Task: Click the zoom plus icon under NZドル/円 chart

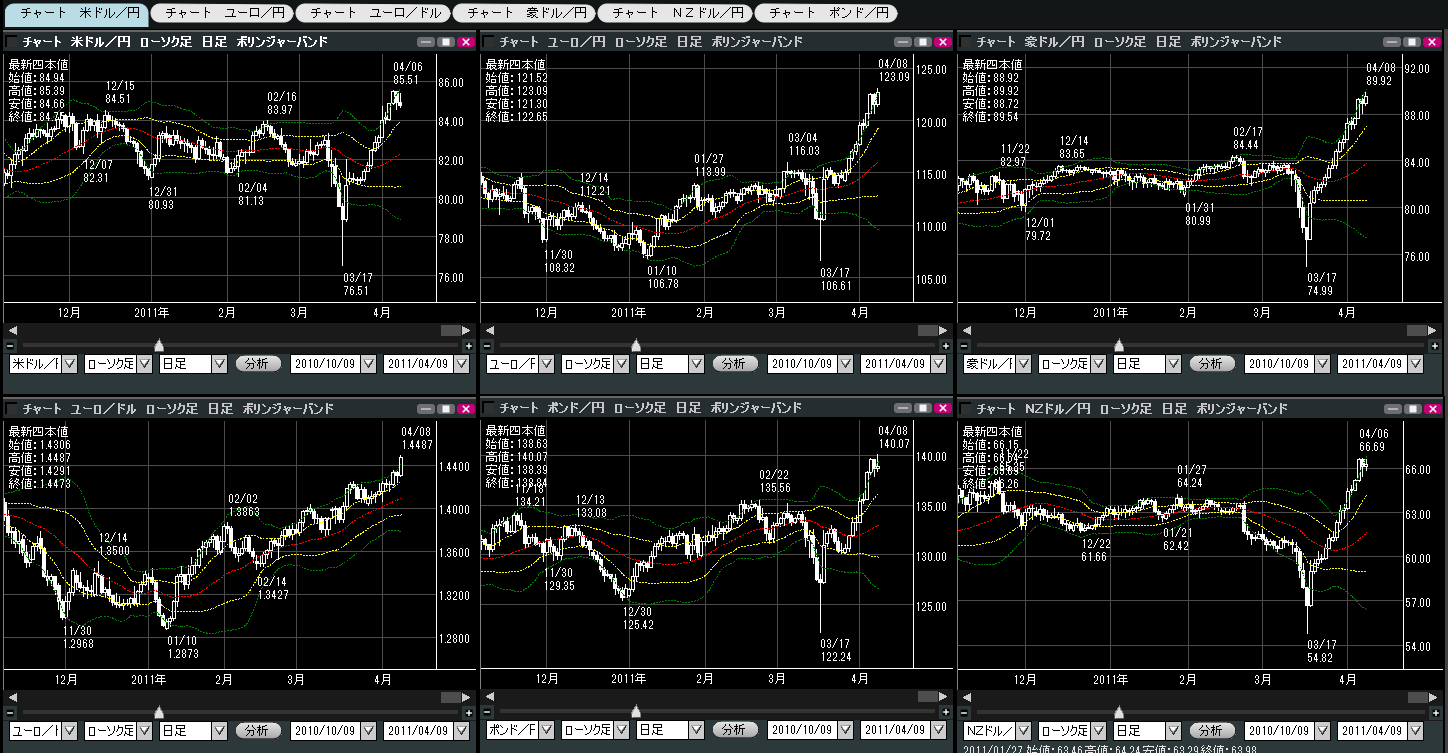Action: tap(1435, 712)
